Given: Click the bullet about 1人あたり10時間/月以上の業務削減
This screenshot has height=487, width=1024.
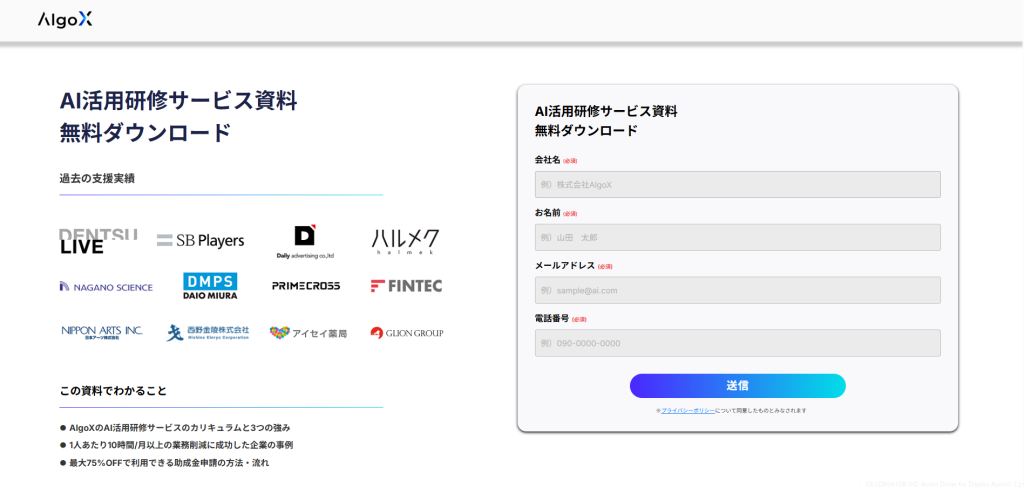Looking at the screenshot, I should coord(176,445).
